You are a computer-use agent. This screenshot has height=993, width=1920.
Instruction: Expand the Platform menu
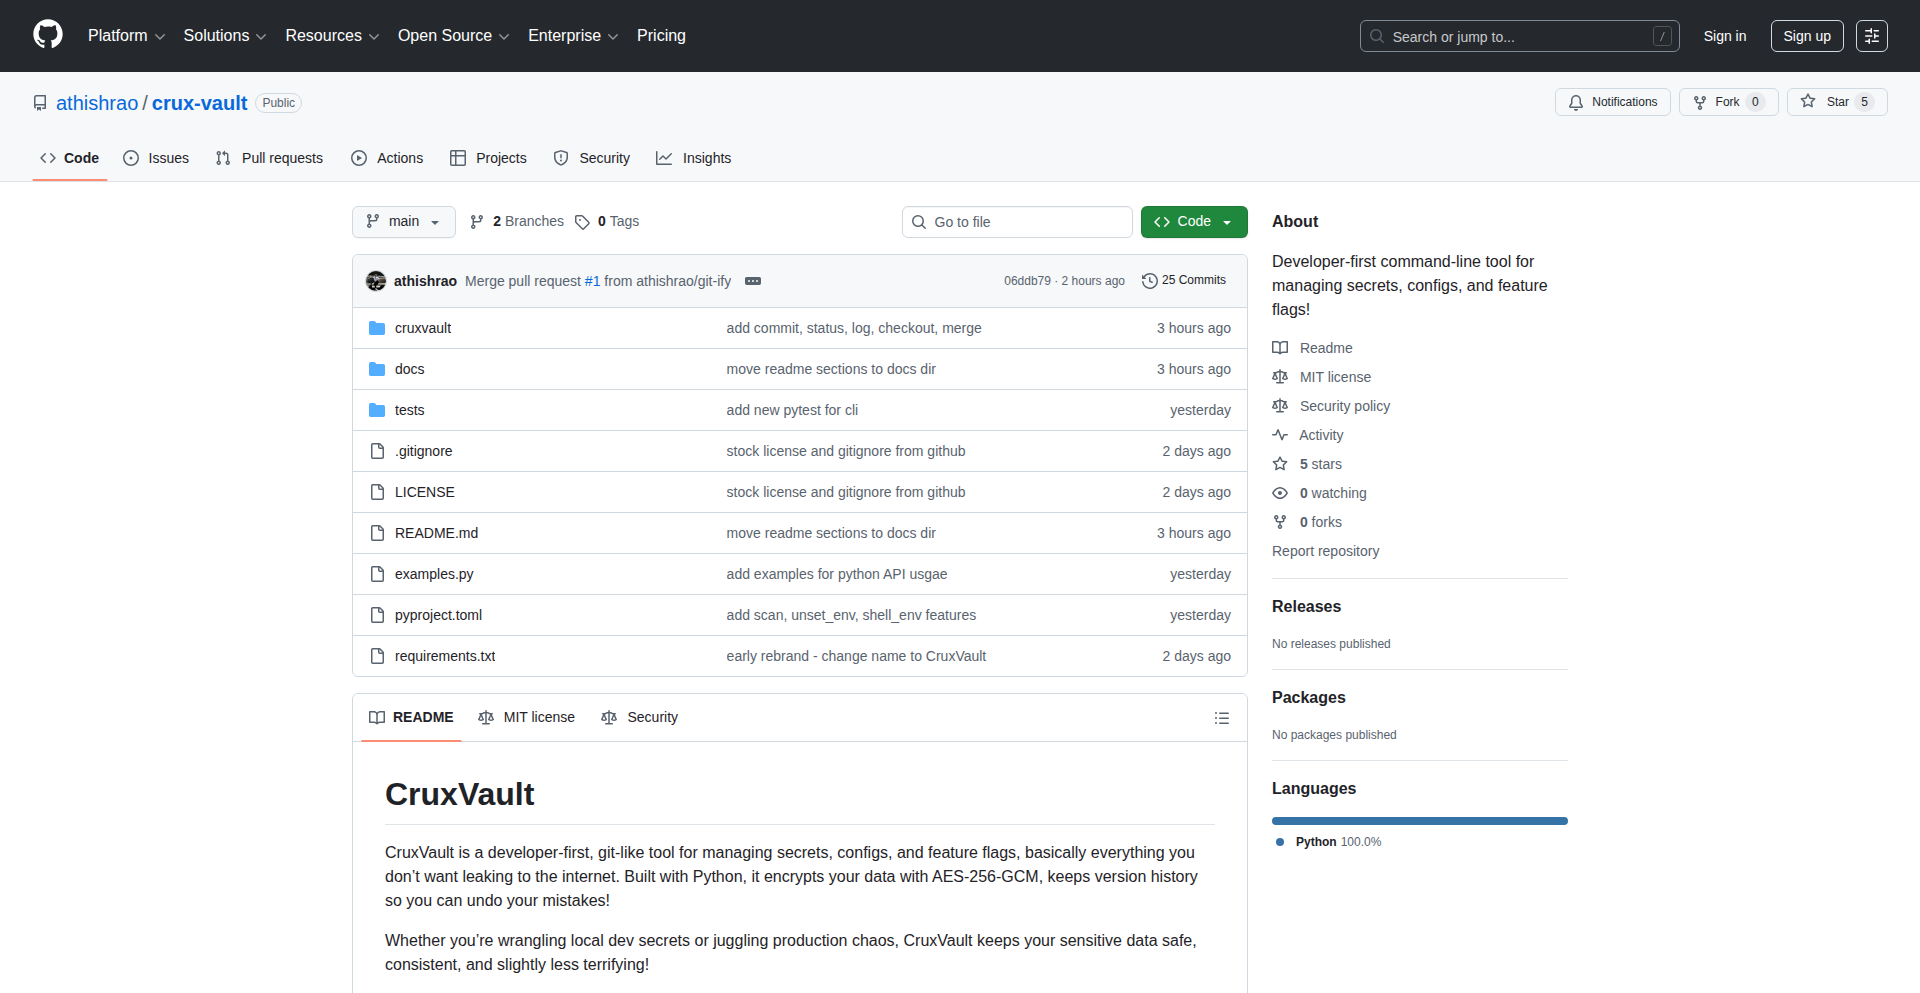click(126, 36)
